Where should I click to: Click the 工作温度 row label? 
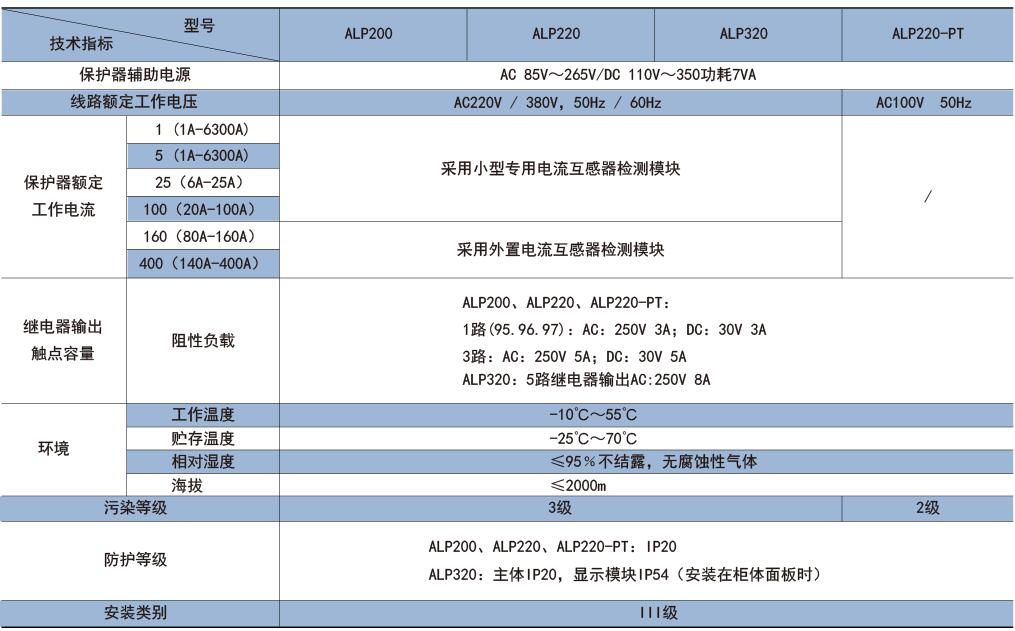coord(202,414)
